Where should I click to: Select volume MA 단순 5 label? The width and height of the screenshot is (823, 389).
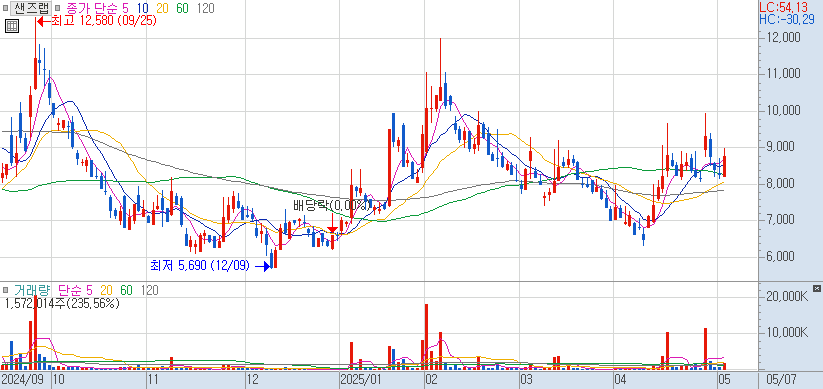[75, 290]
